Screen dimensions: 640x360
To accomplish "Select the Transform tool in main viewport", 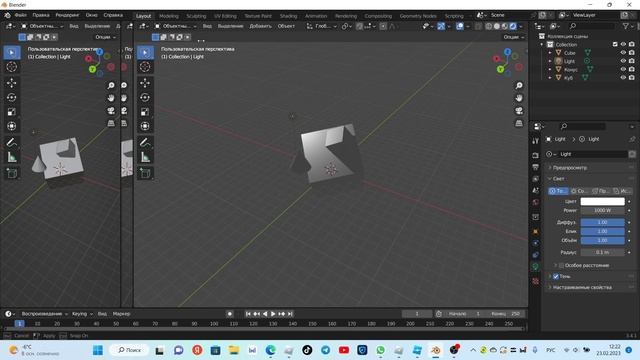I will coord(145,126).
